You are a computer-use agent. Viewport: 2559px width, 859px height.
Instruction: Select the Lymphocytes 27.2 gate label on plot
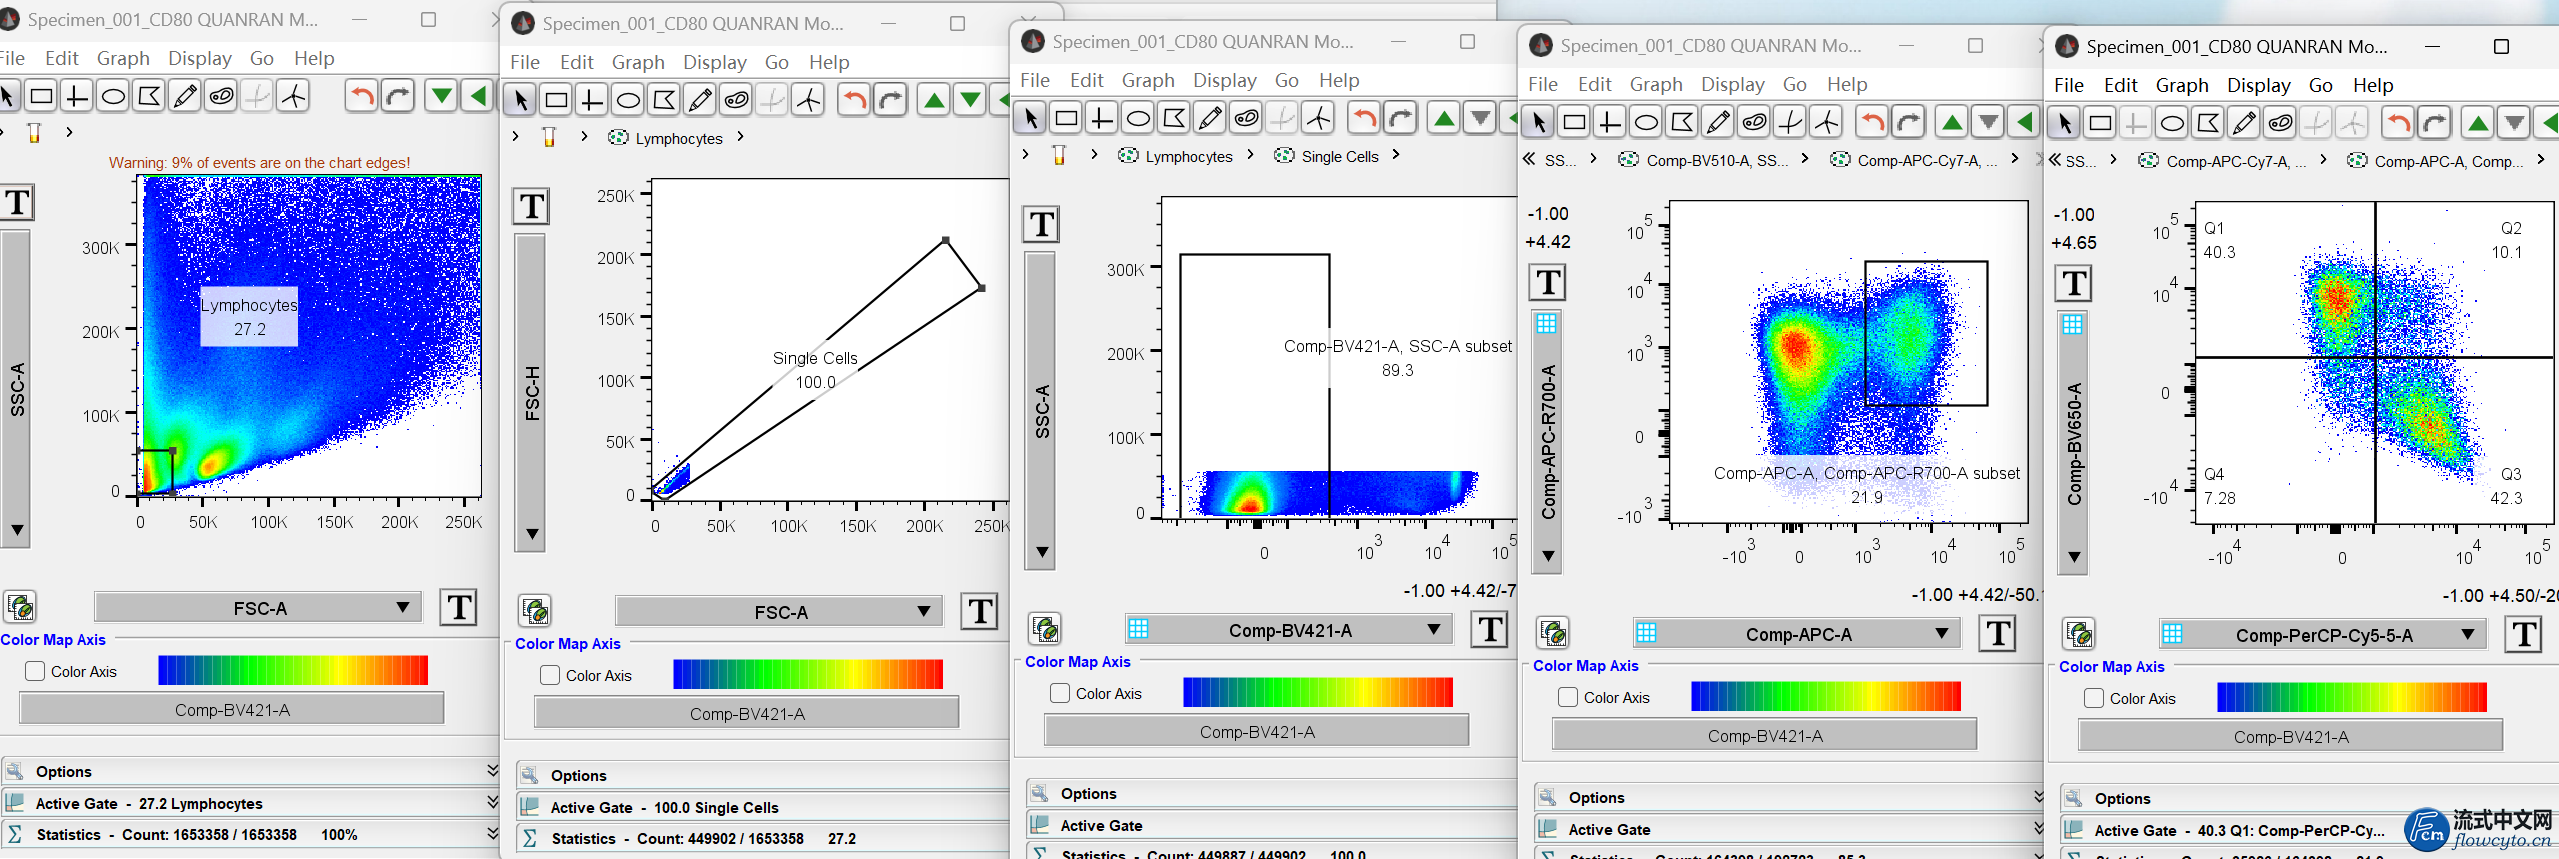249,317
